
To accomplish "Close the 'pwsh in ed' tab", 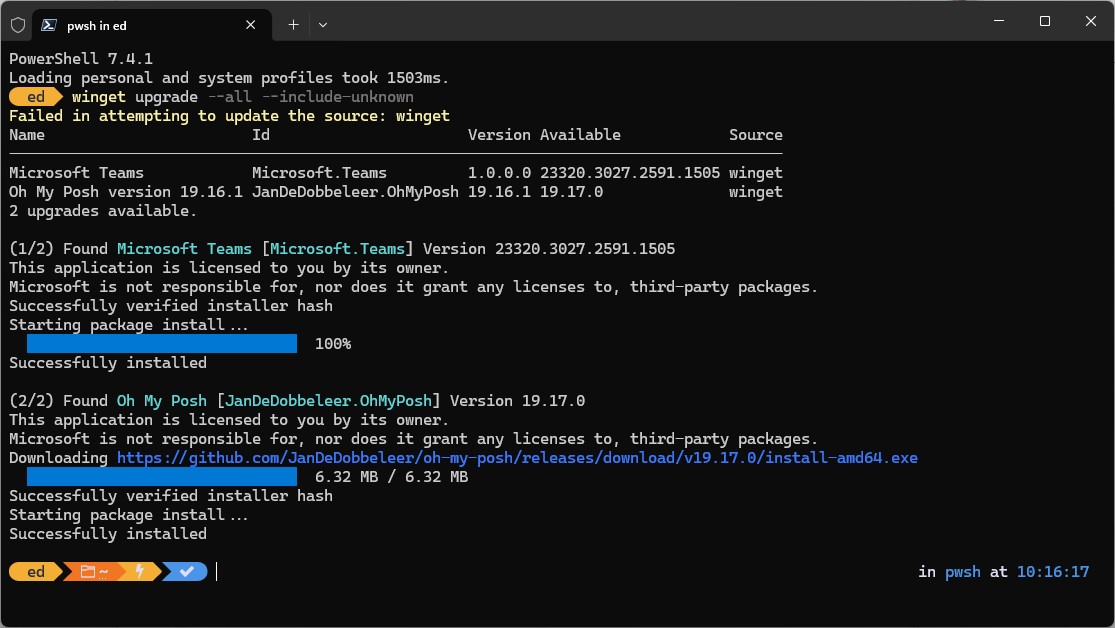I will coord(250,25).
